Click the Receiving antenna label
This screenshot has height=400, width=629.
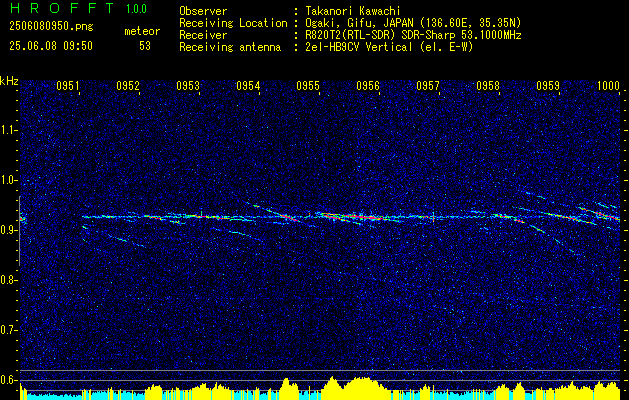(230, 47)
